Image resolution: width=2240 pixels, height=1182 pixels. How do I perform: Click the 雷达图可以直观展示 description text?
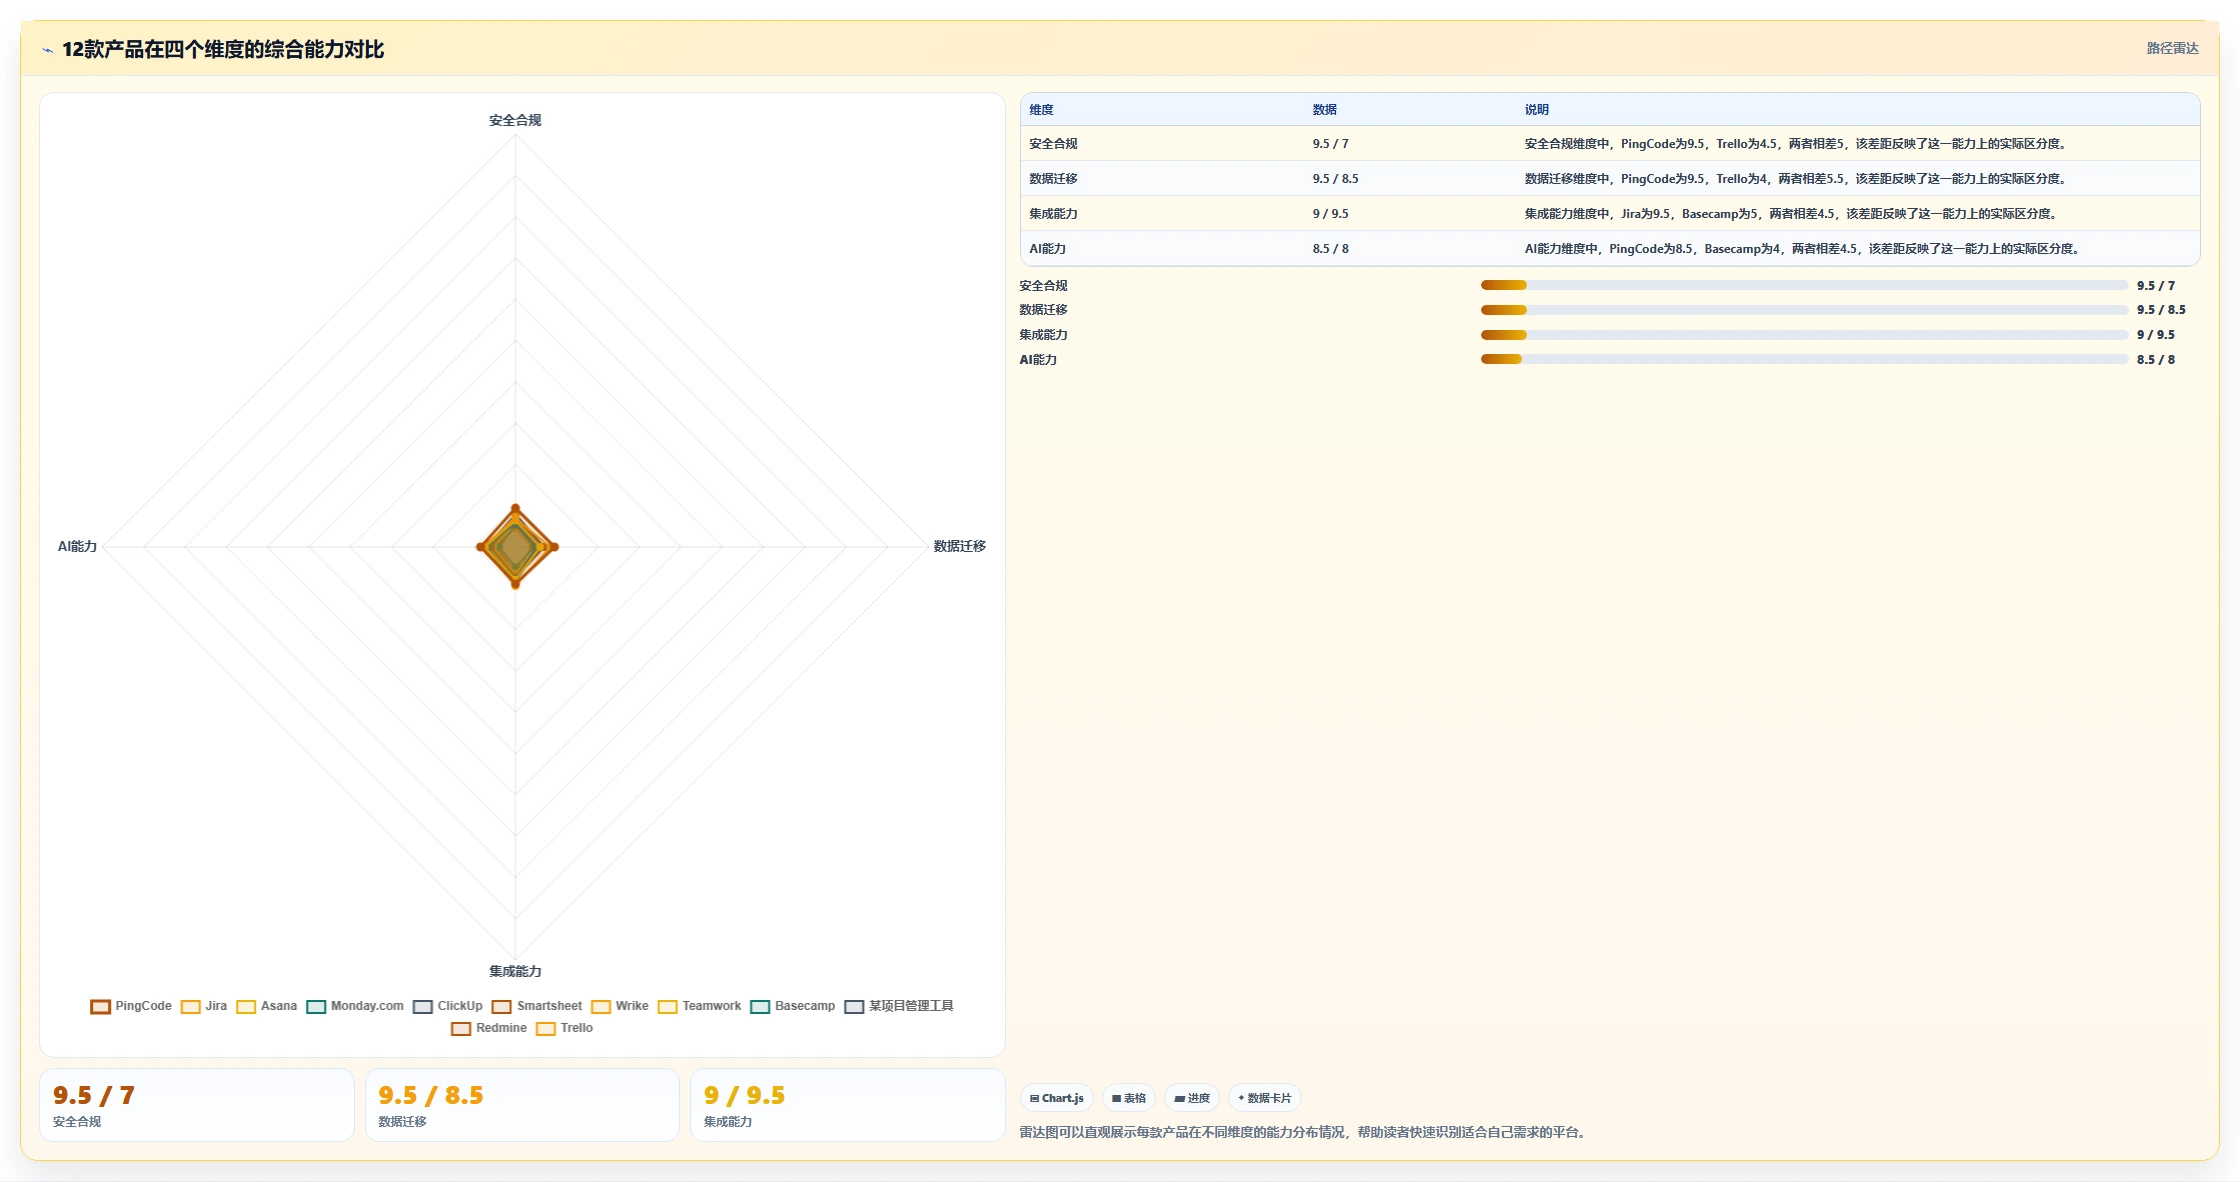click(1304, 1132)
